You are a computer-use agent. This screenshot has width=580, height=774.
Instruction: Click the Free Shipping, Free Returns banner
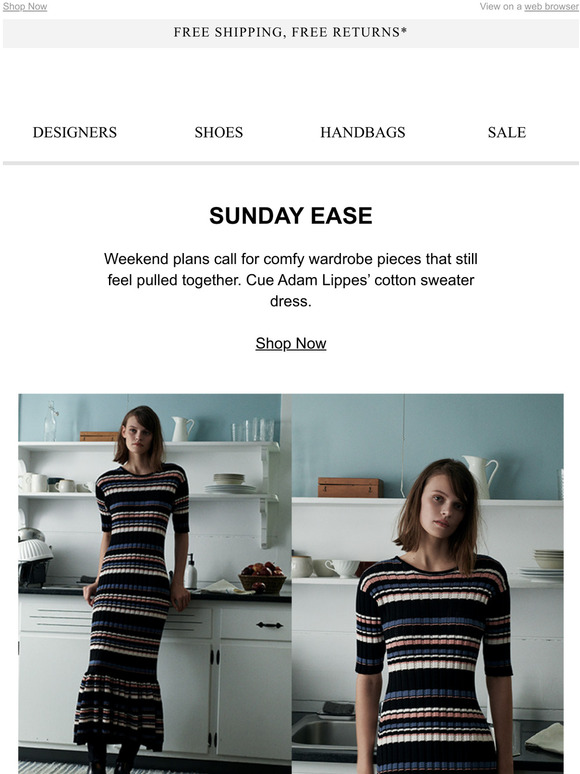[290, 33]
